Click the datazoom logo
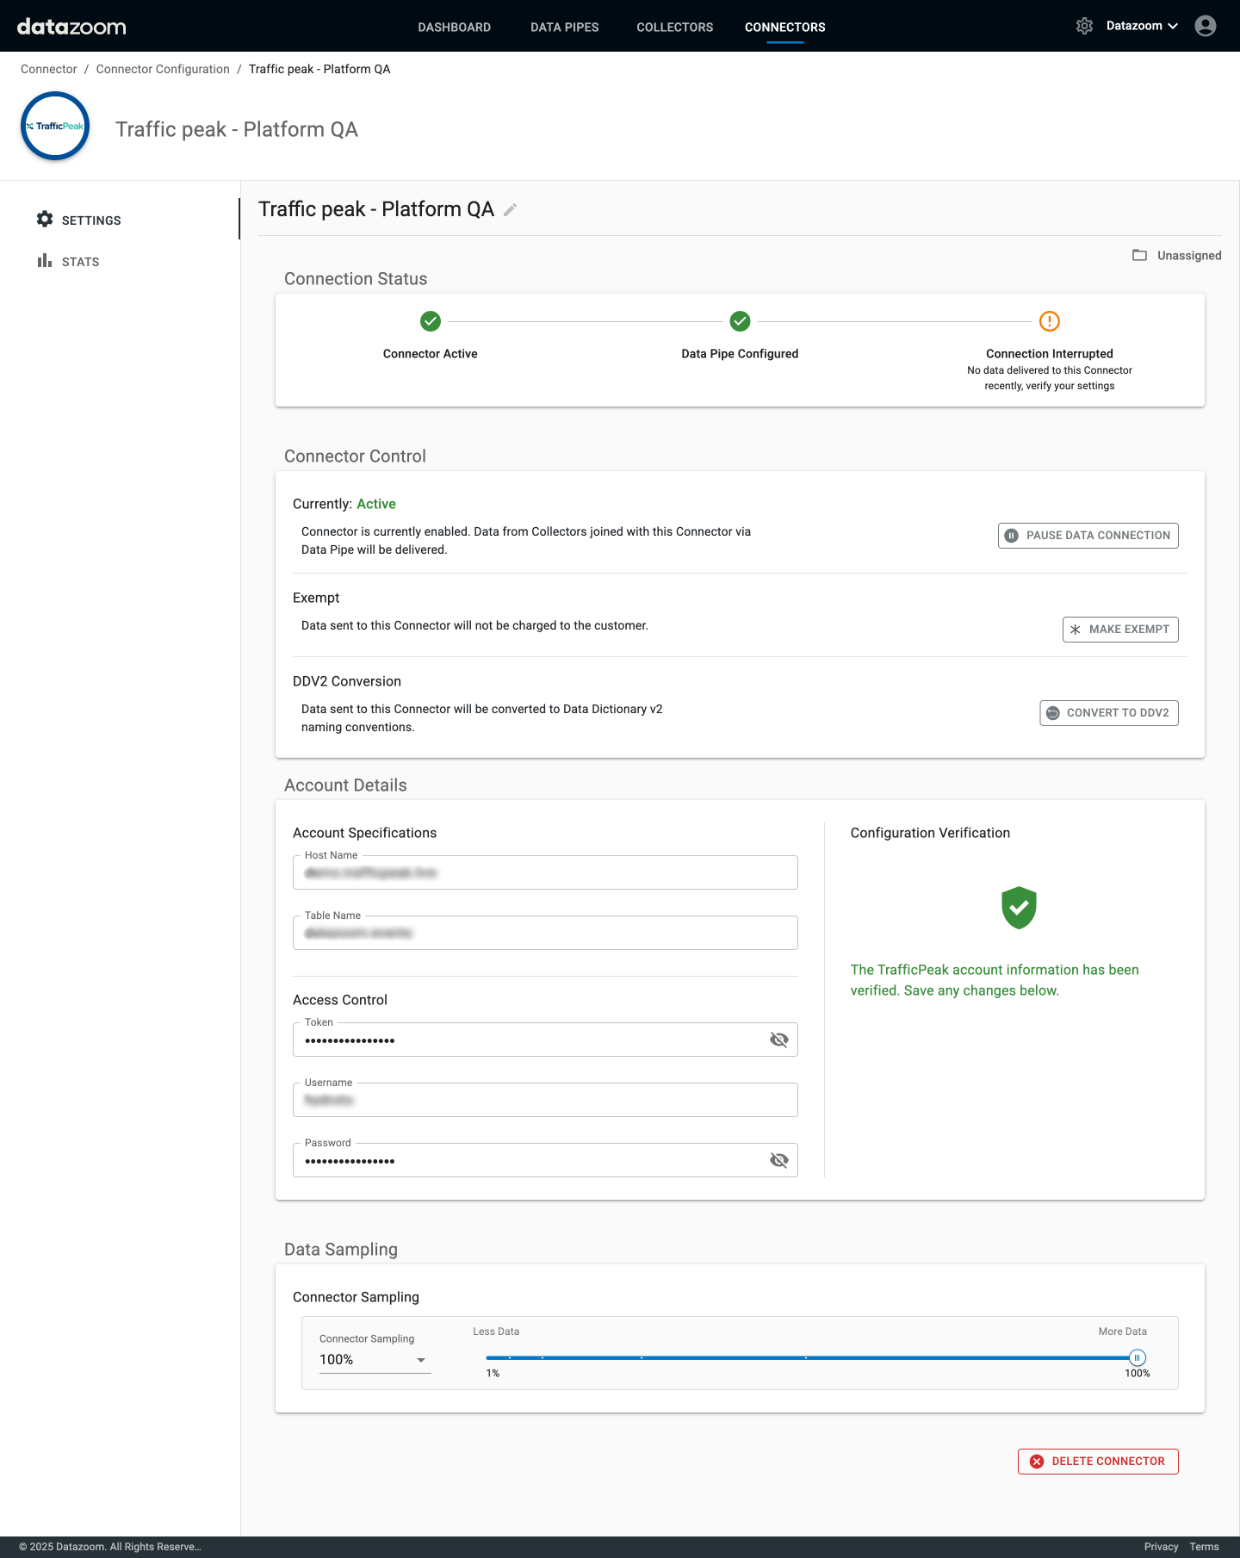 point(71,27)
